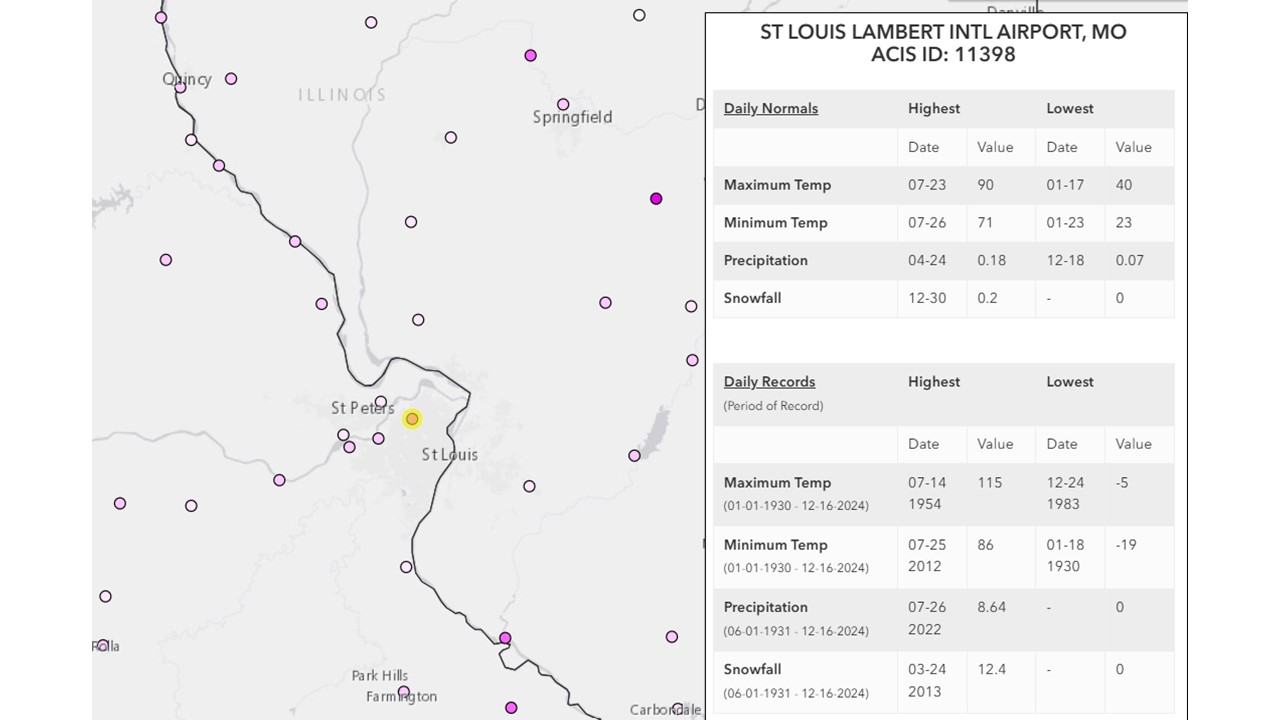This screenshot has width=1280, height=720.
Task: Click the St Louis city label on the map
Action: [449, 454]
